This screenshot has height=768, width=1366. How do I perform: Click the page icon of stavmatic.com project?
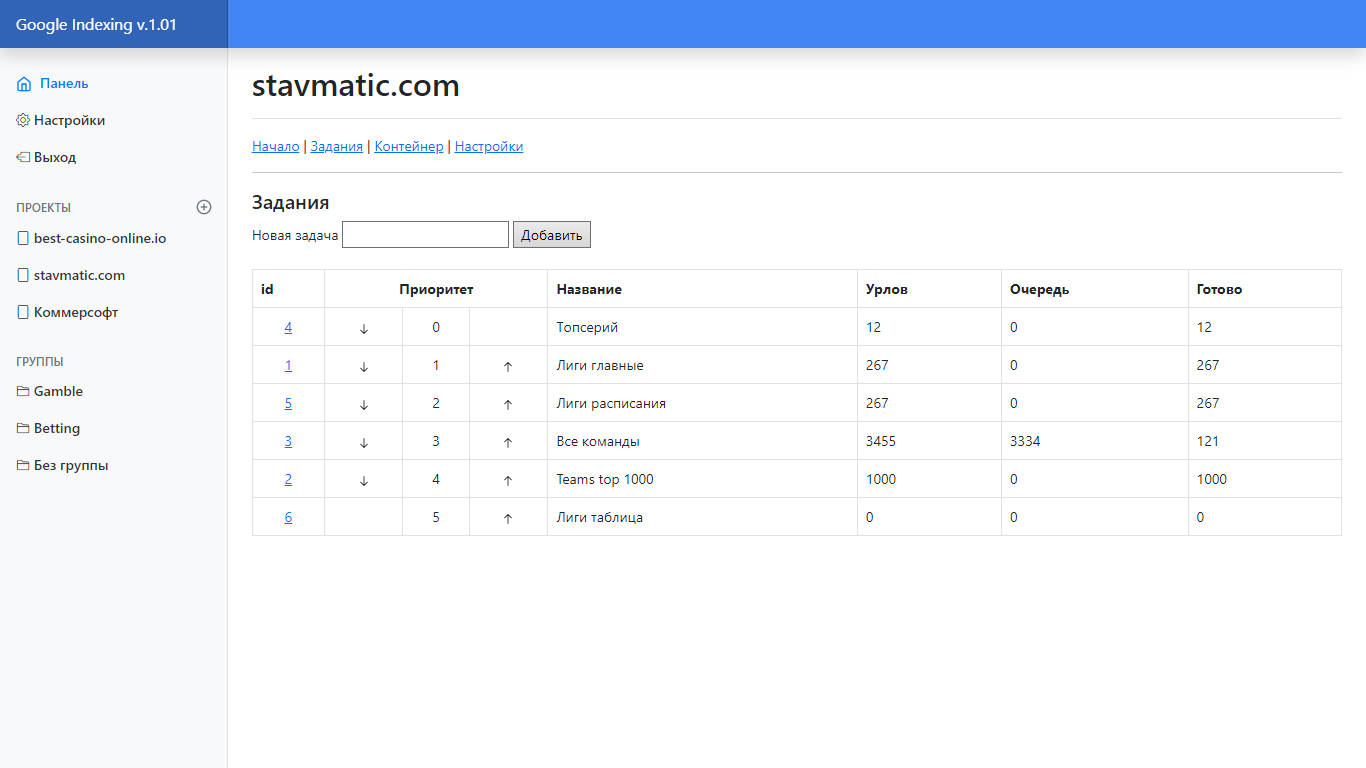pos(23,275)
